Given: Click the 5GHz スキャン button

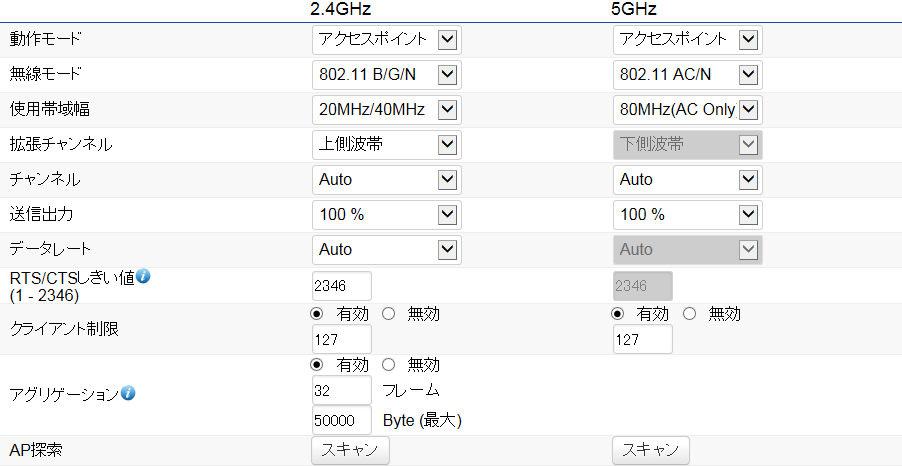Looking at the screenshot, I should (651, 450).
